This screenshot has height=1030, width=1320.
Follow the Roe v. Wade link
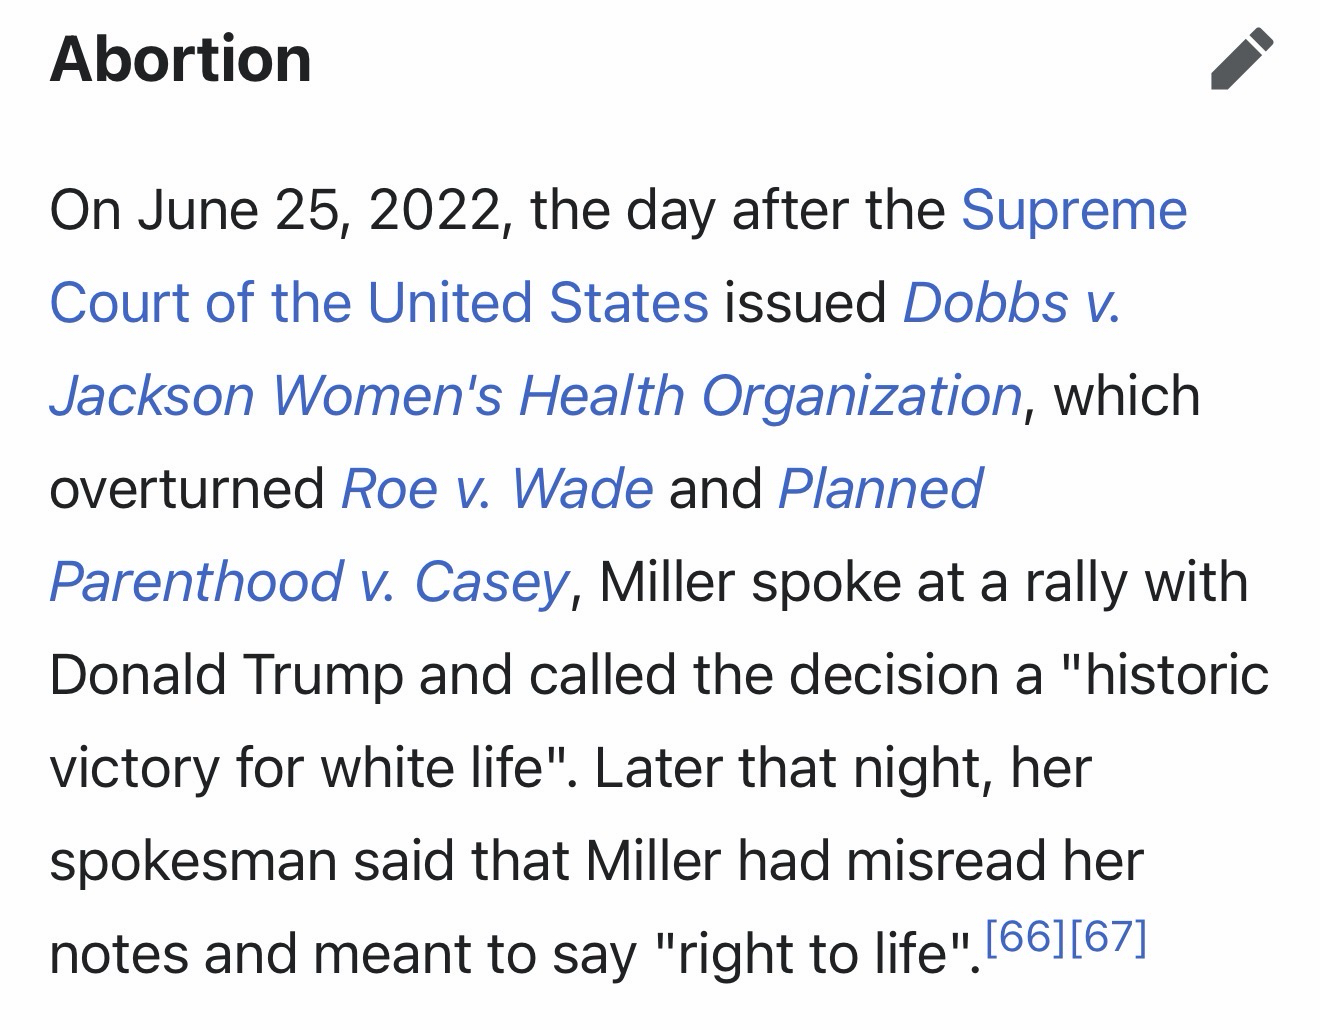(497, 489)
